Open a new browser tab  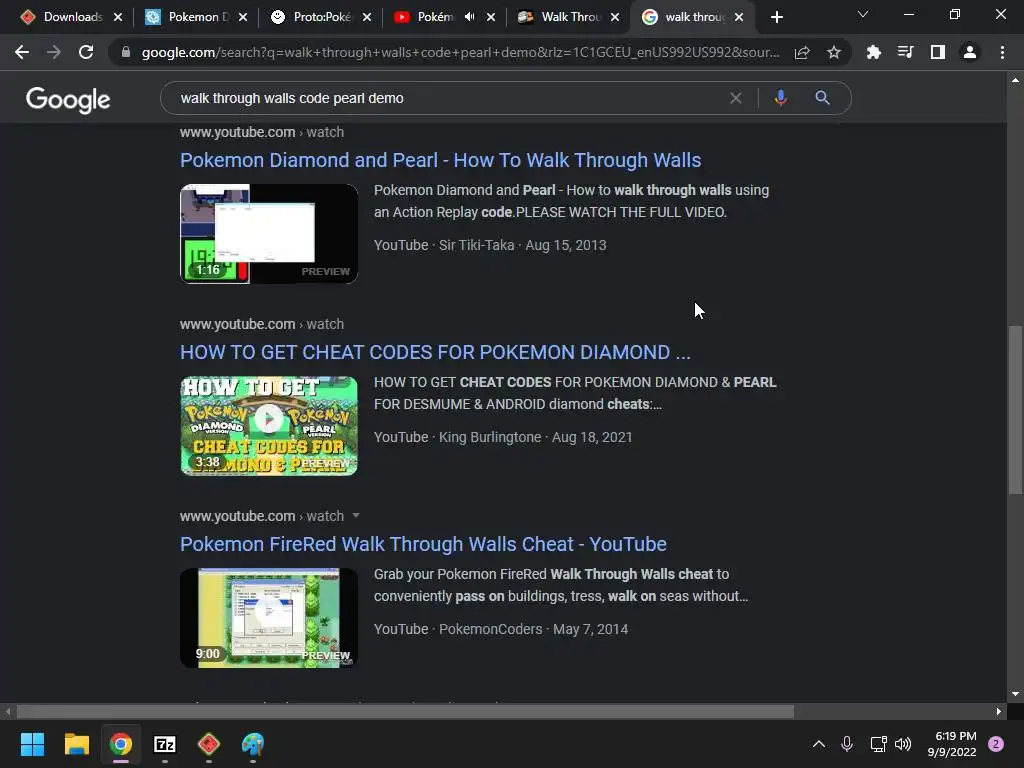click(776, 17)
